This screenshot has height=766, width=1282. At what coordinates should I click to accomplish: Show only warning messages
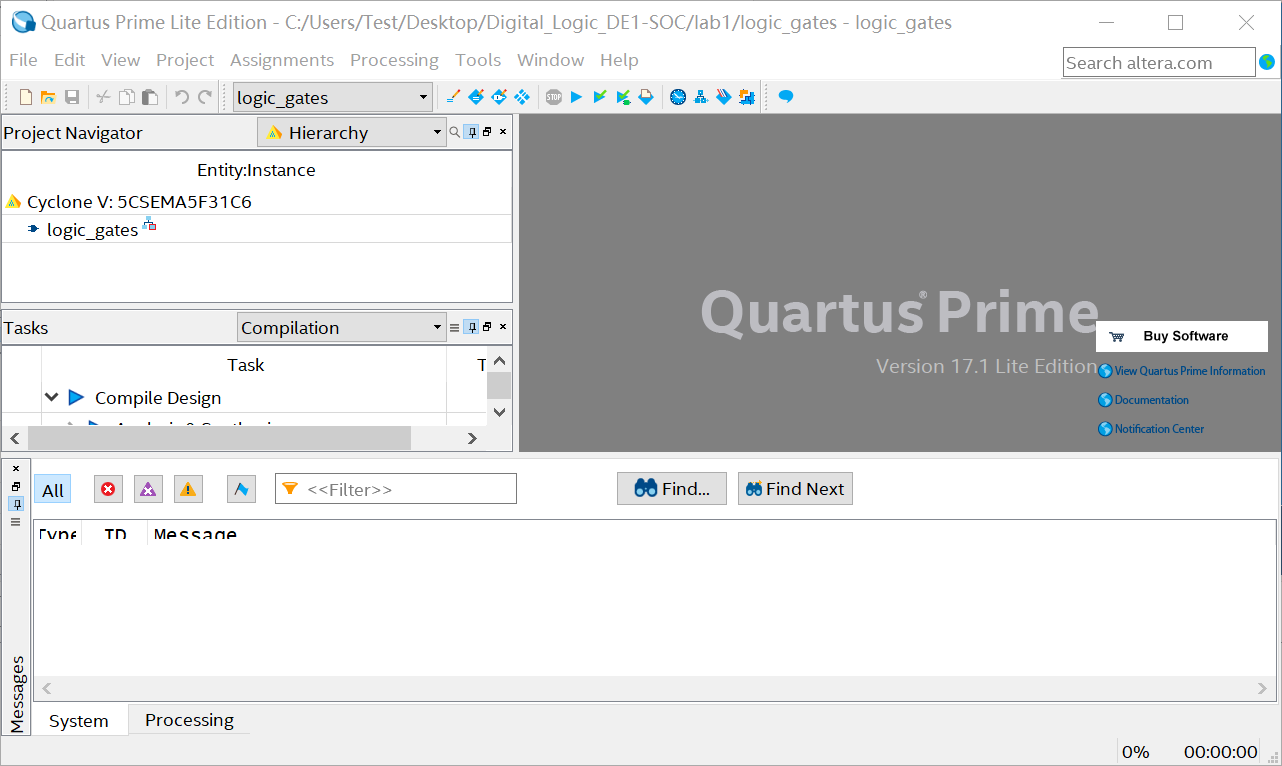coord(188,489)
